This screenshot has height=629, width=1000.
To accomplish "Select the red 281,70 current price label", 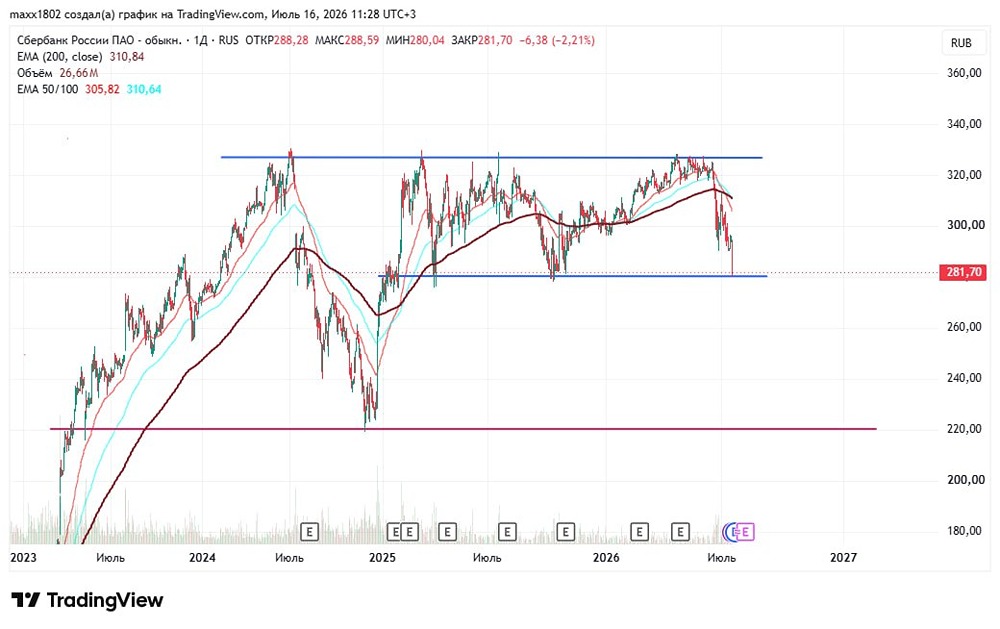I will pyautogui.click(x=963, y=272).
